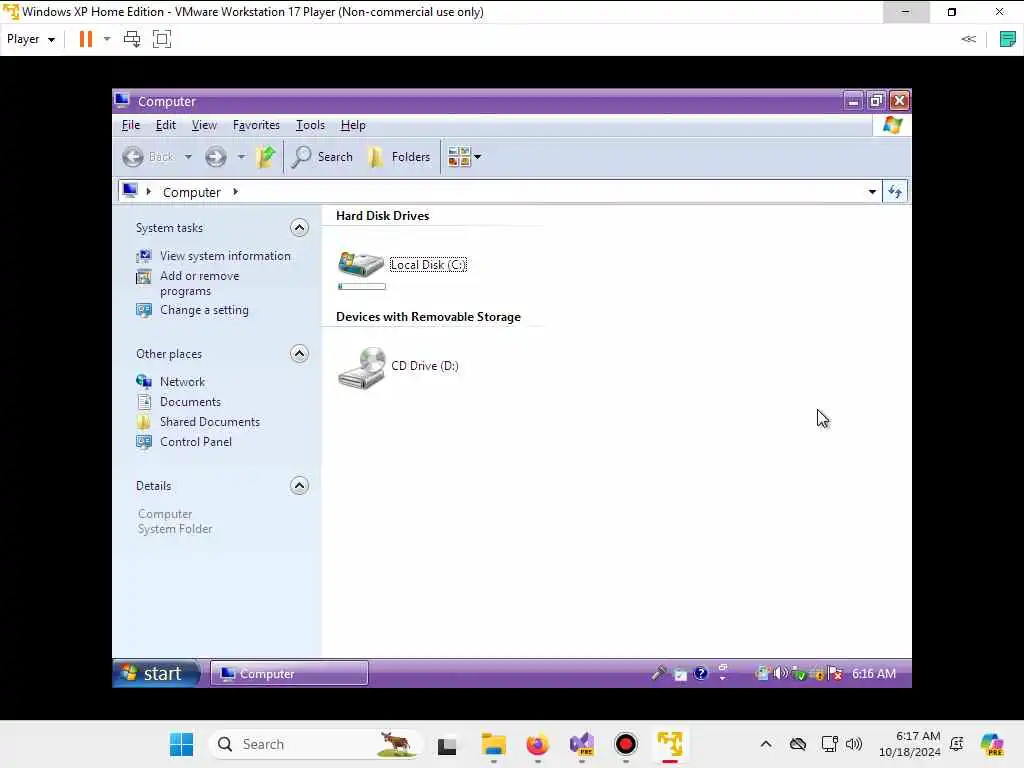Open the VMware Player menu
The height and width of the screenshot is (768, 1024).
(x=31, y=39)
